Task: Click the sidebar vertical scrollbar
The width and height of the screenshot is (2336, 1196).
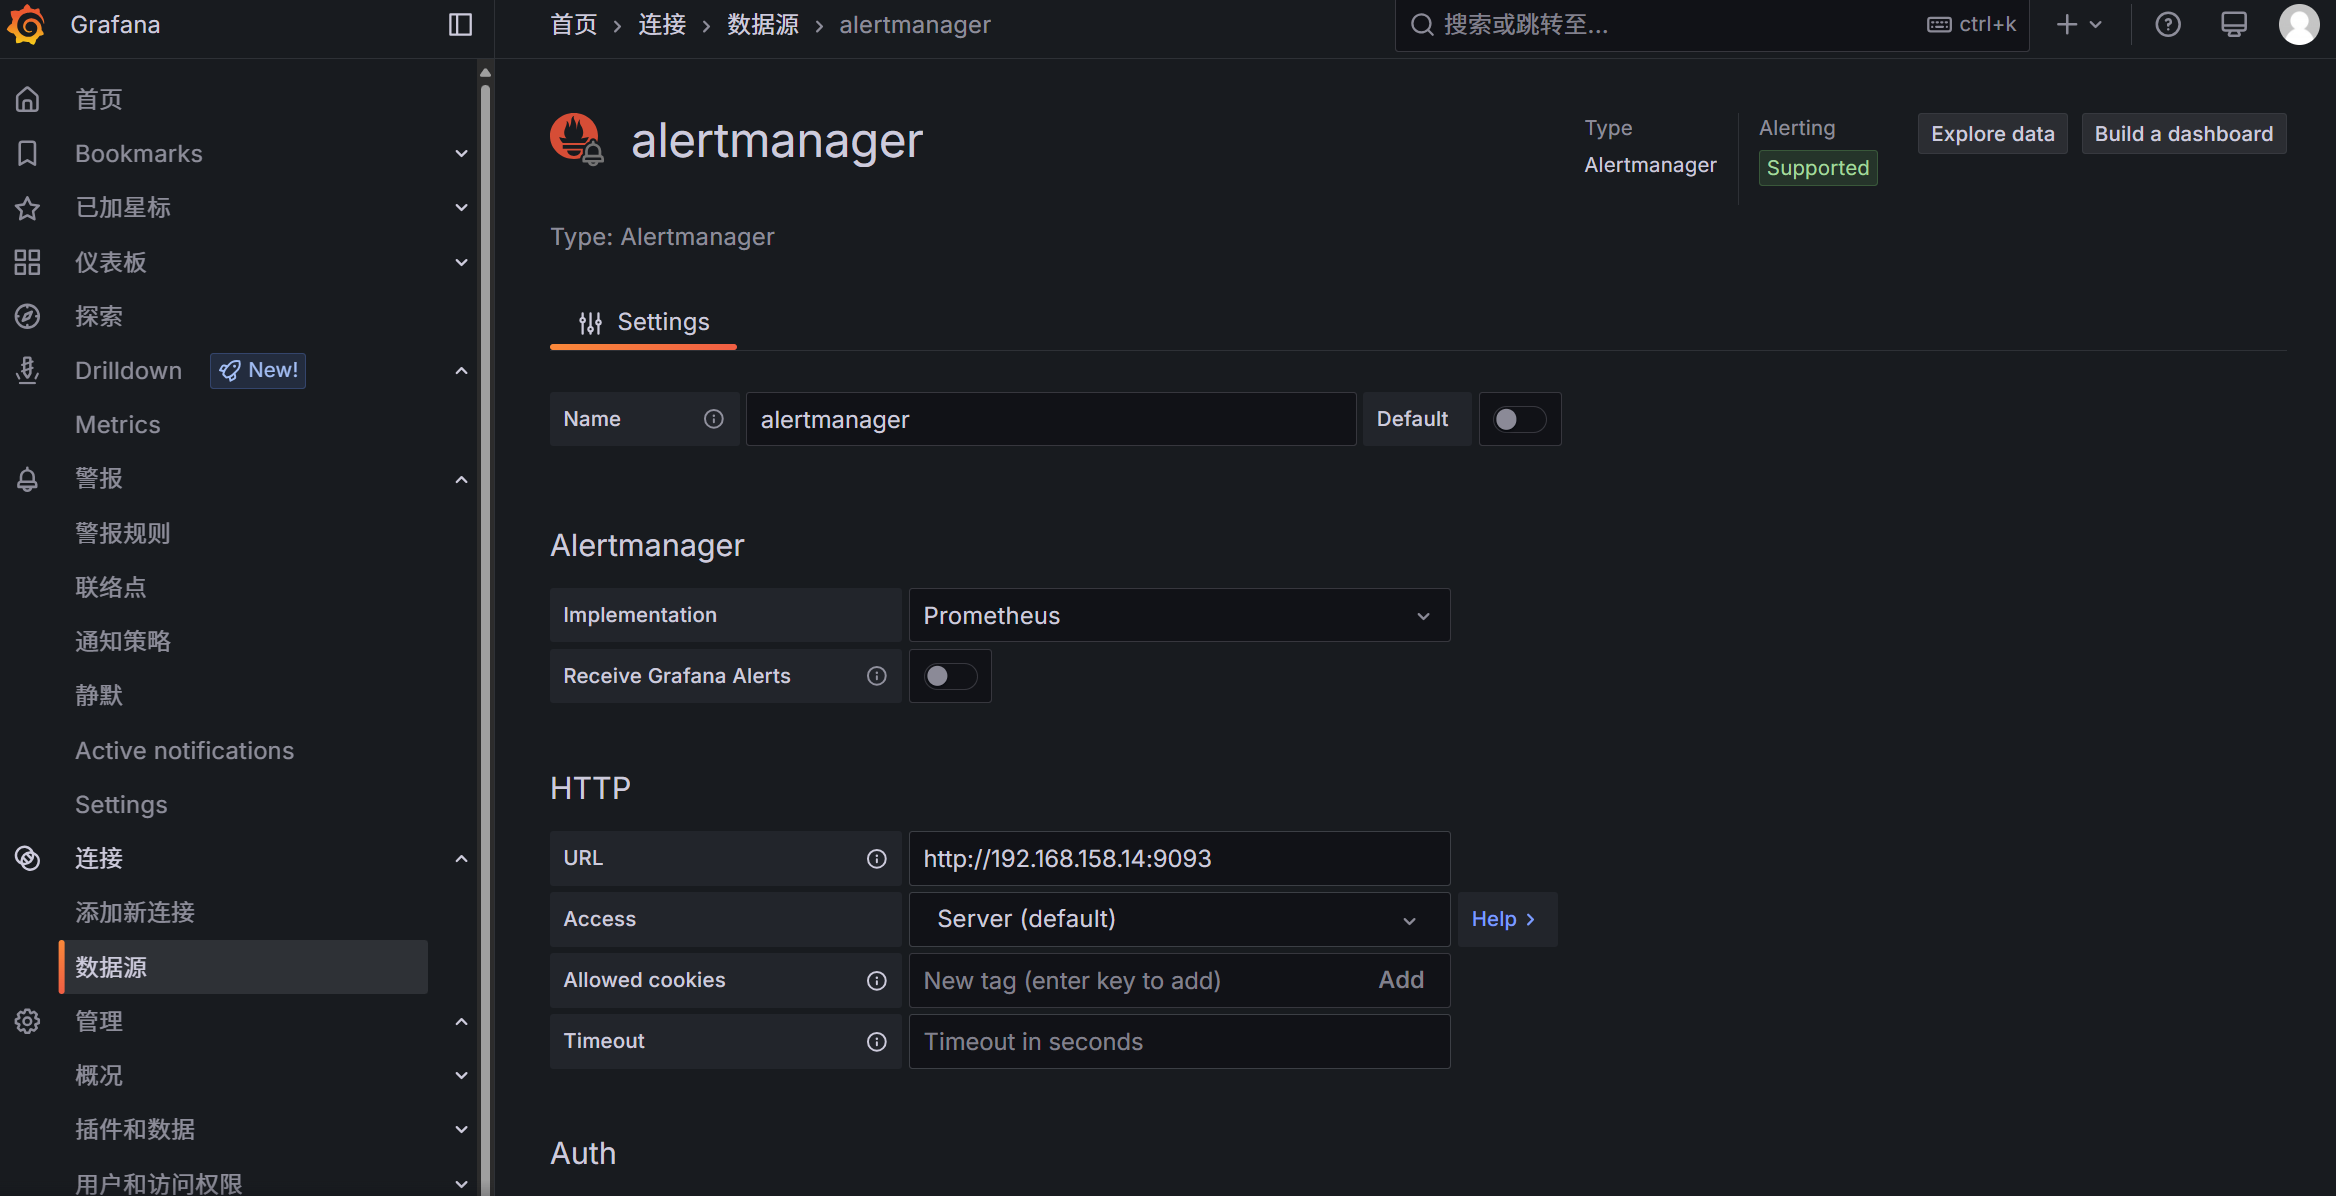Action: (485, 640)
